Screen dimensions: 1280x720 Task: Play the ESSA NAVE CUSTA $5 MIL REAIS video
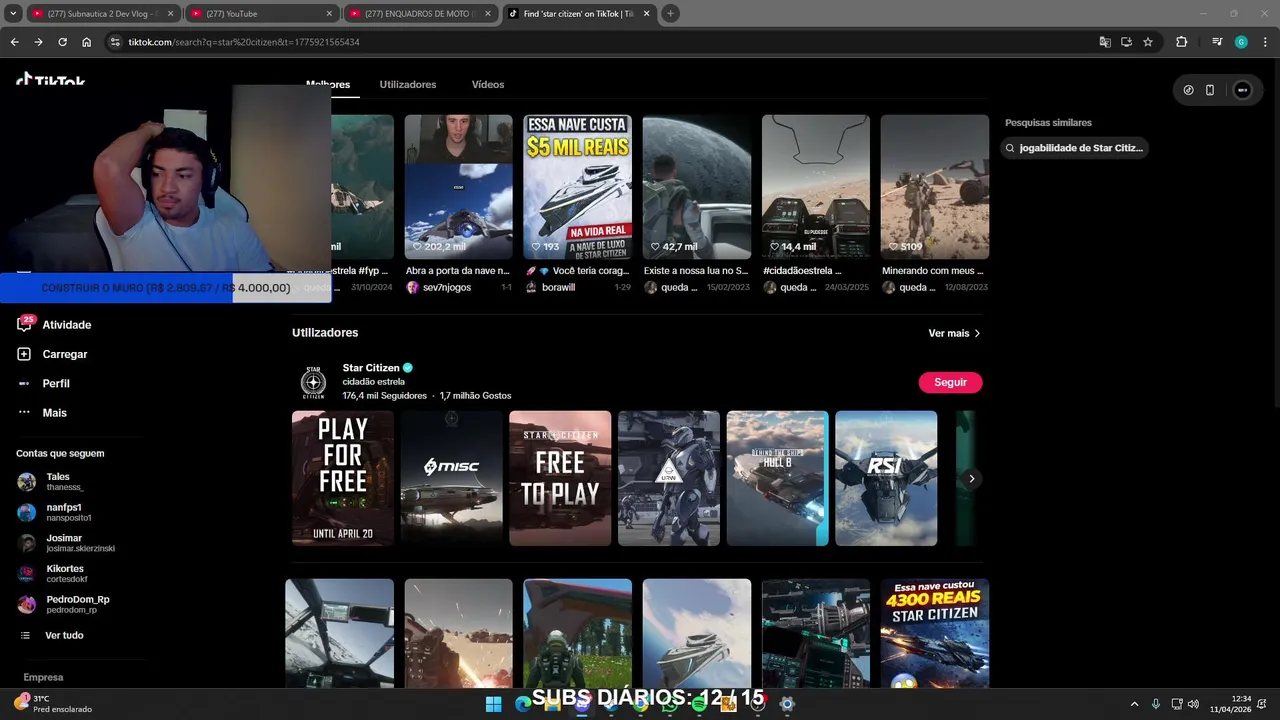click(577, 187)
